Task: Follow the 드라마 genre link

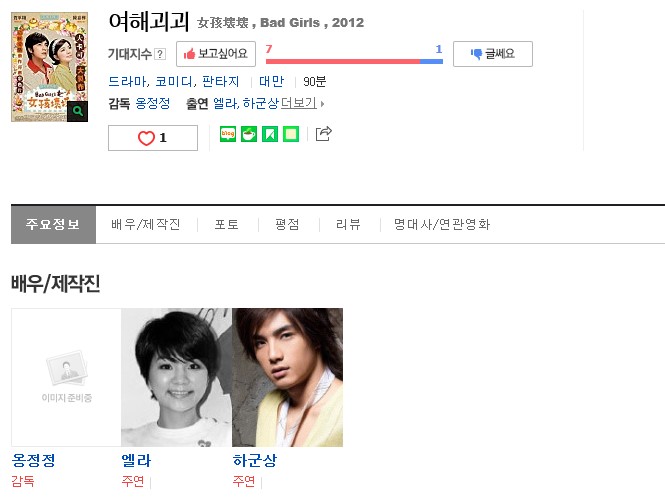Action: click(x=127, y=81)
